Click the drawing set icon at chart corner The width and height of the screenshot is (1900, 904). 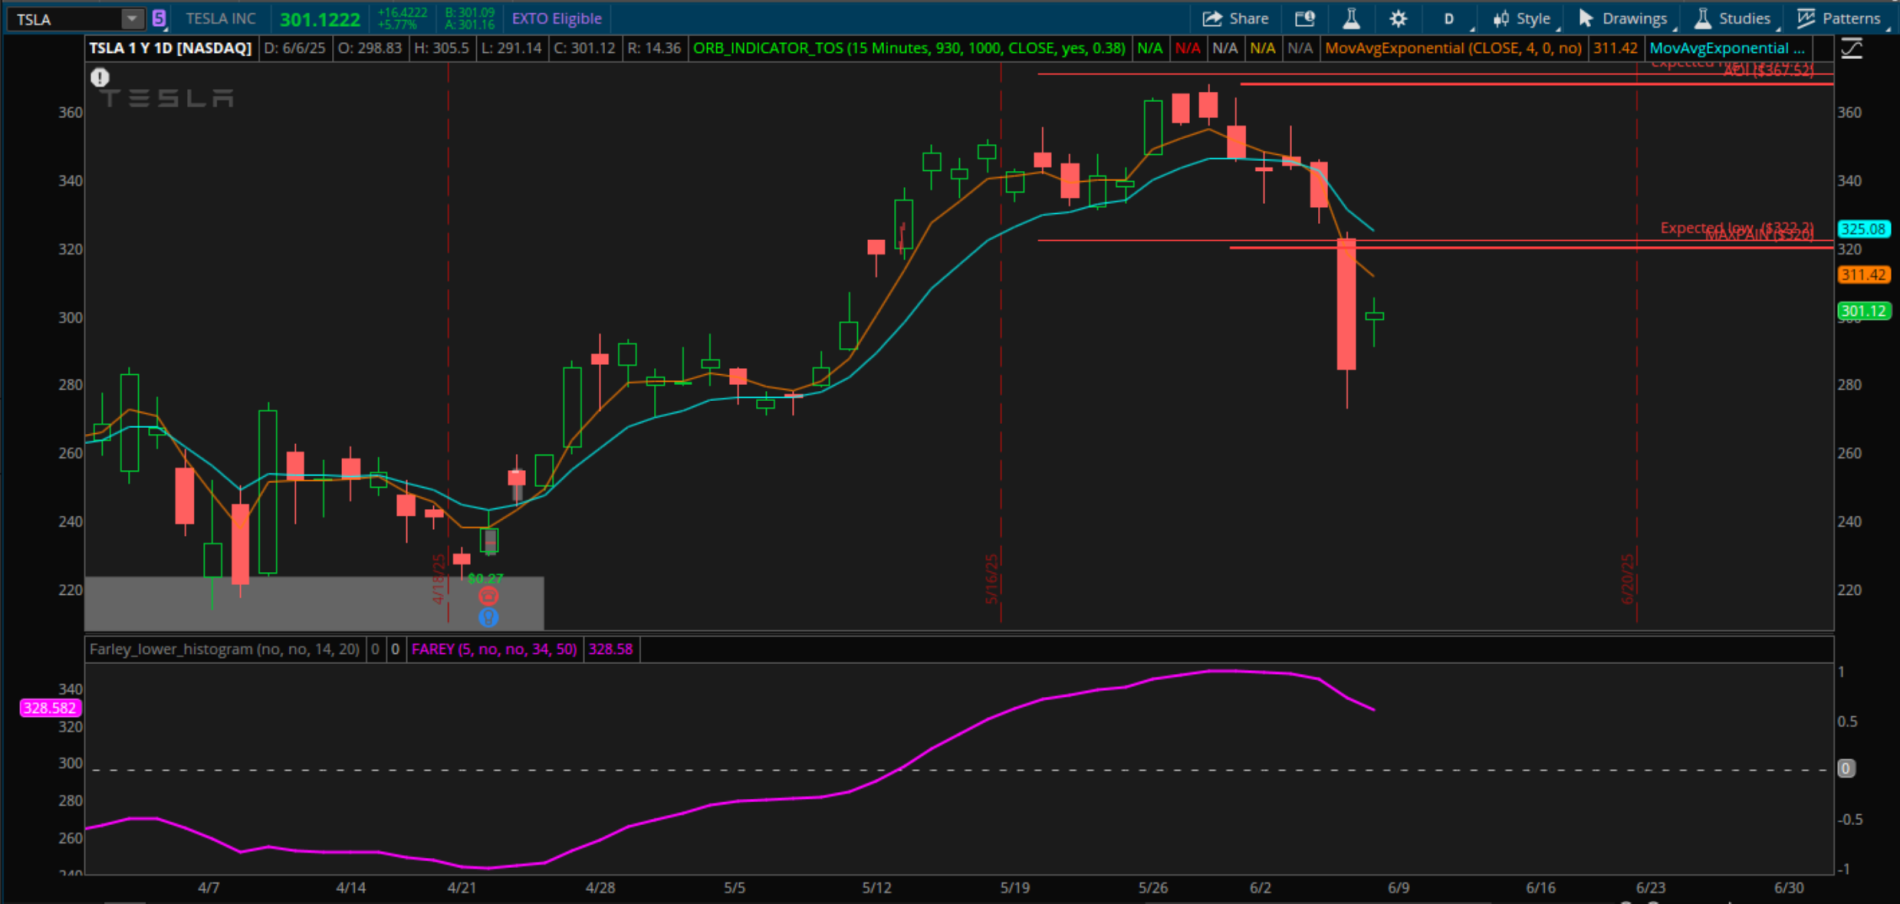(1852, 48)
